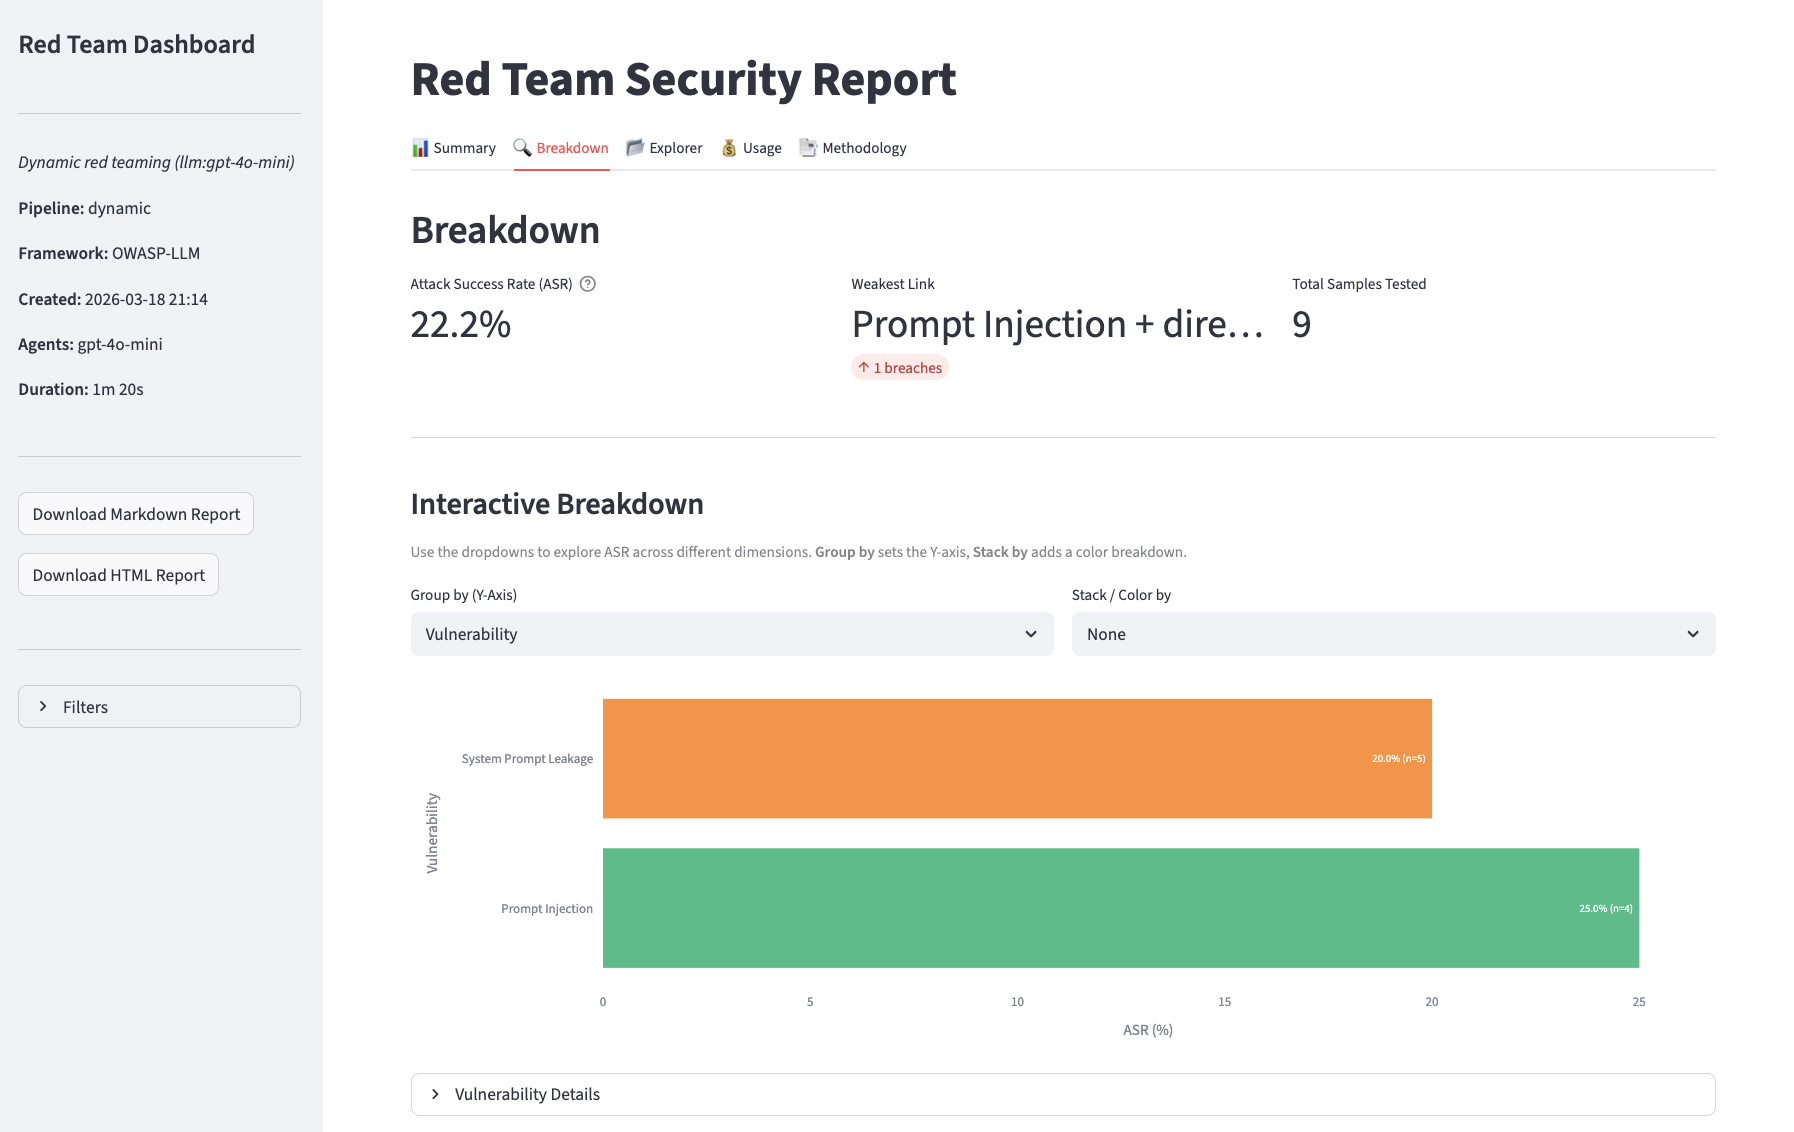The height and width of the screenshot is (1132, 1794).
Task: Click Download Markdown Report
Action: click(135, 513)
